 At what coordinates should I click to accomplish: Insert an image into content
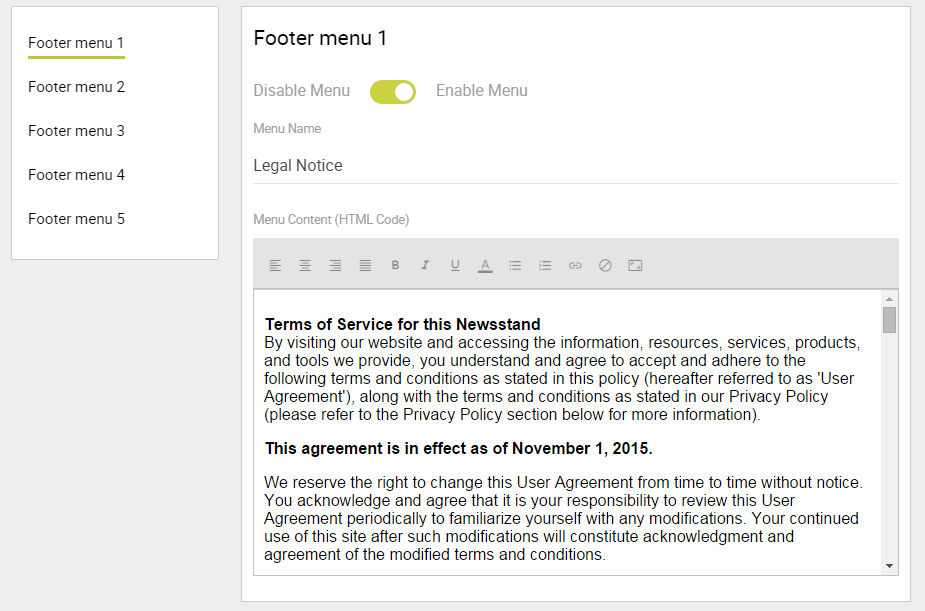[x=635, y=265]
